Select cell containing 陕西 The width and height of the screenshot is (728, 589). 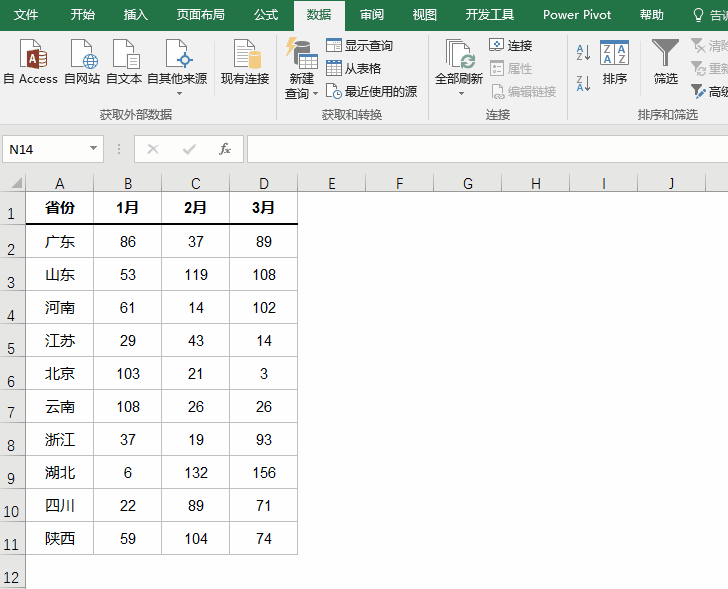pos(59,538)
